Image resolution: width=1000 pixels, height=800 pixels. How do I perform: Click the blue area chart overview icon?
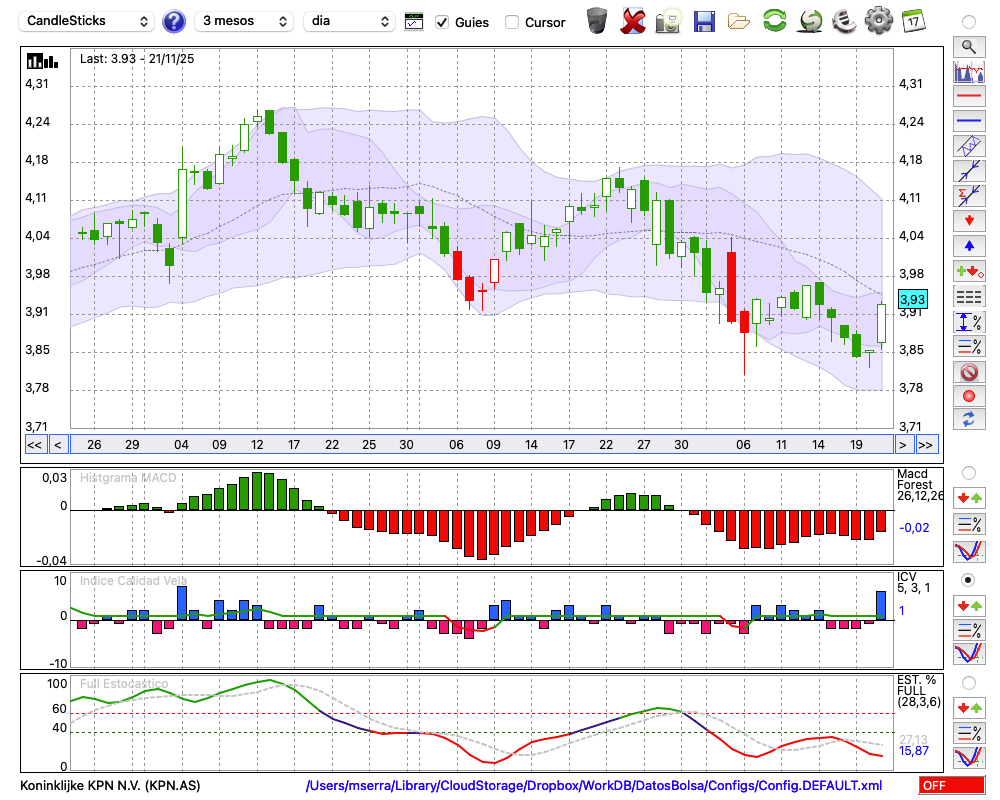[969, 71]
